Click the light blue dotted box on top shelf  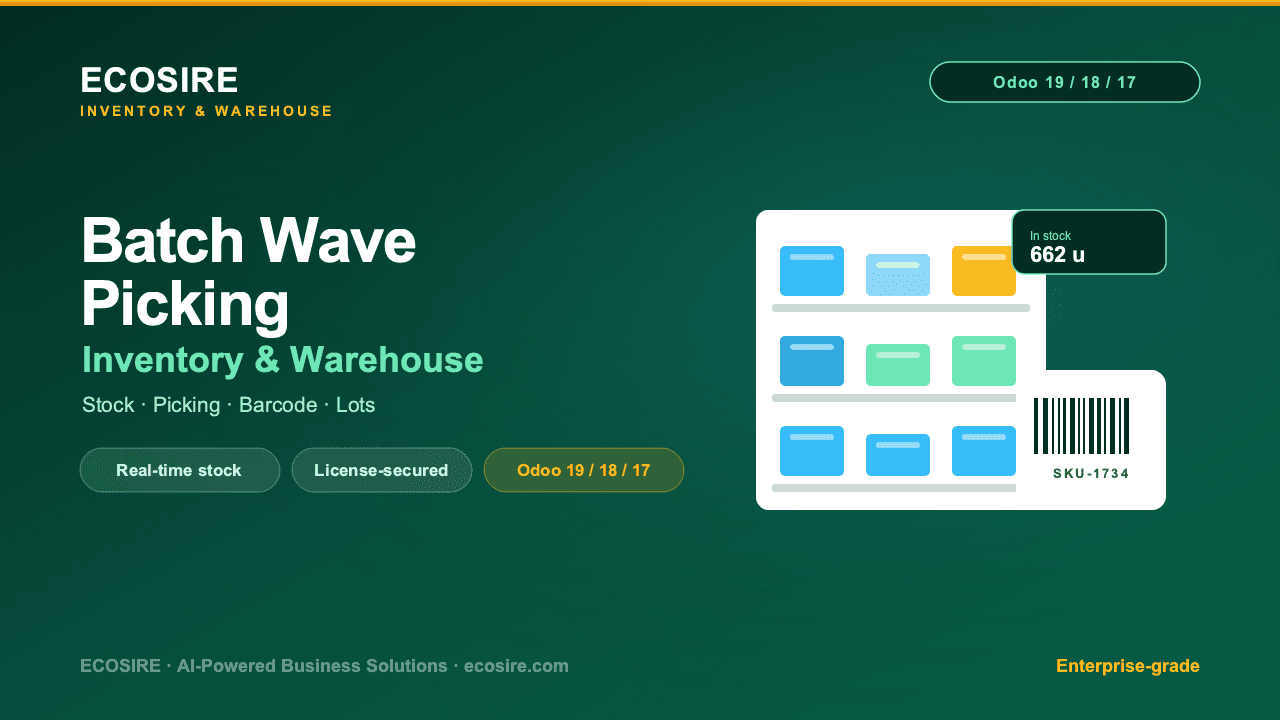coord(898,275)
